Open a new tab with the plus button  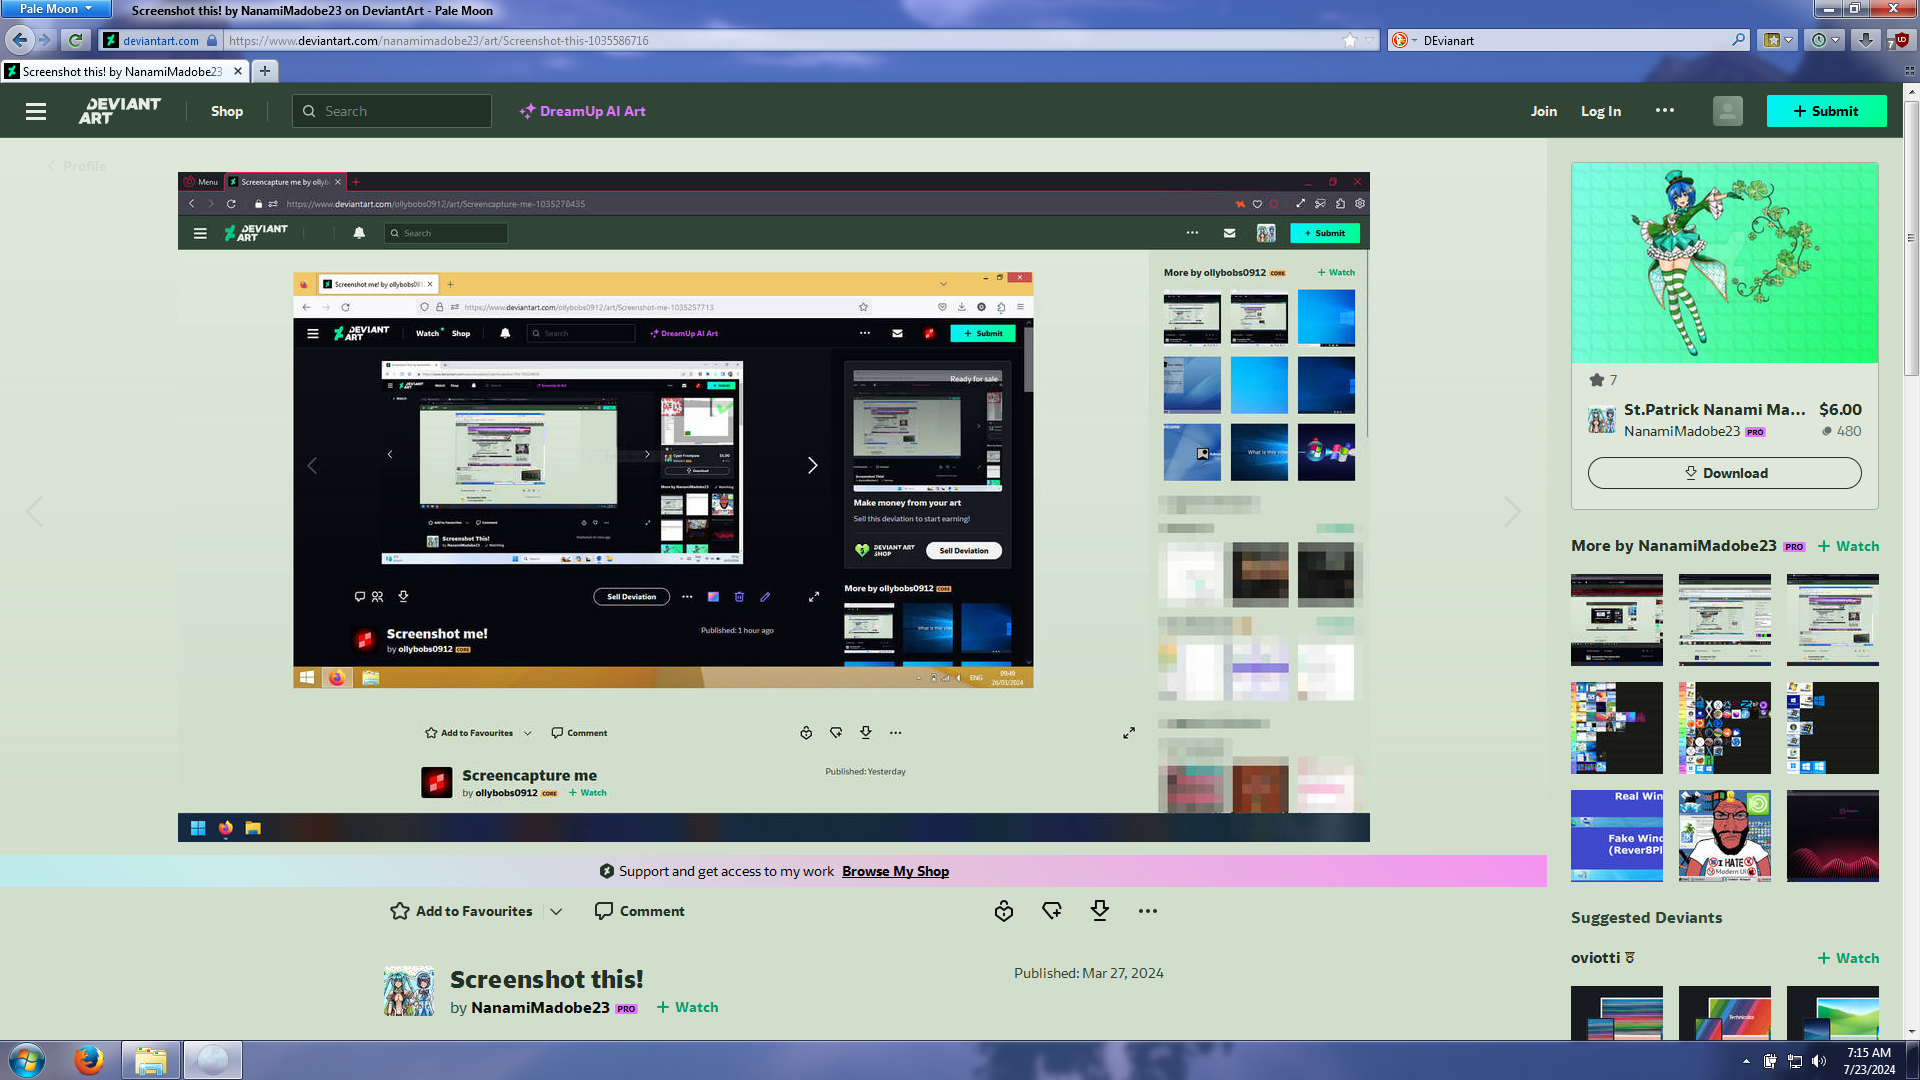[x=265, y=71]
